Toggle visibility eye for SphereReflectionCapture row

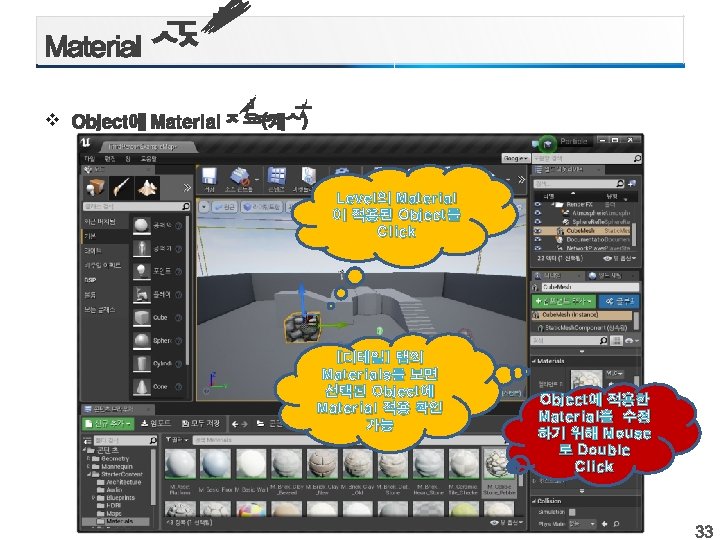(x=538, y=222)
